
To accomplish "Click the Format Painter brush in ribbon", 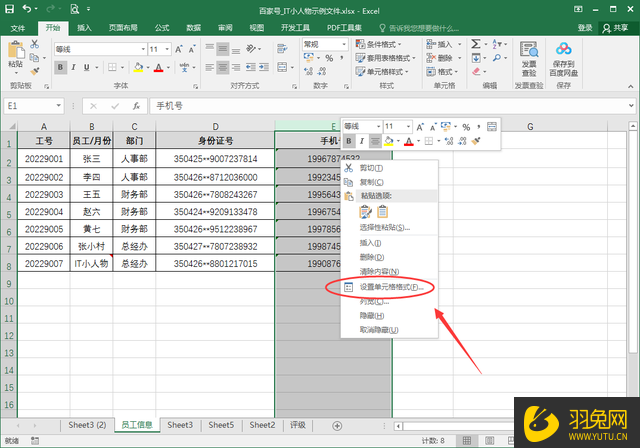I will pos(35,71).
